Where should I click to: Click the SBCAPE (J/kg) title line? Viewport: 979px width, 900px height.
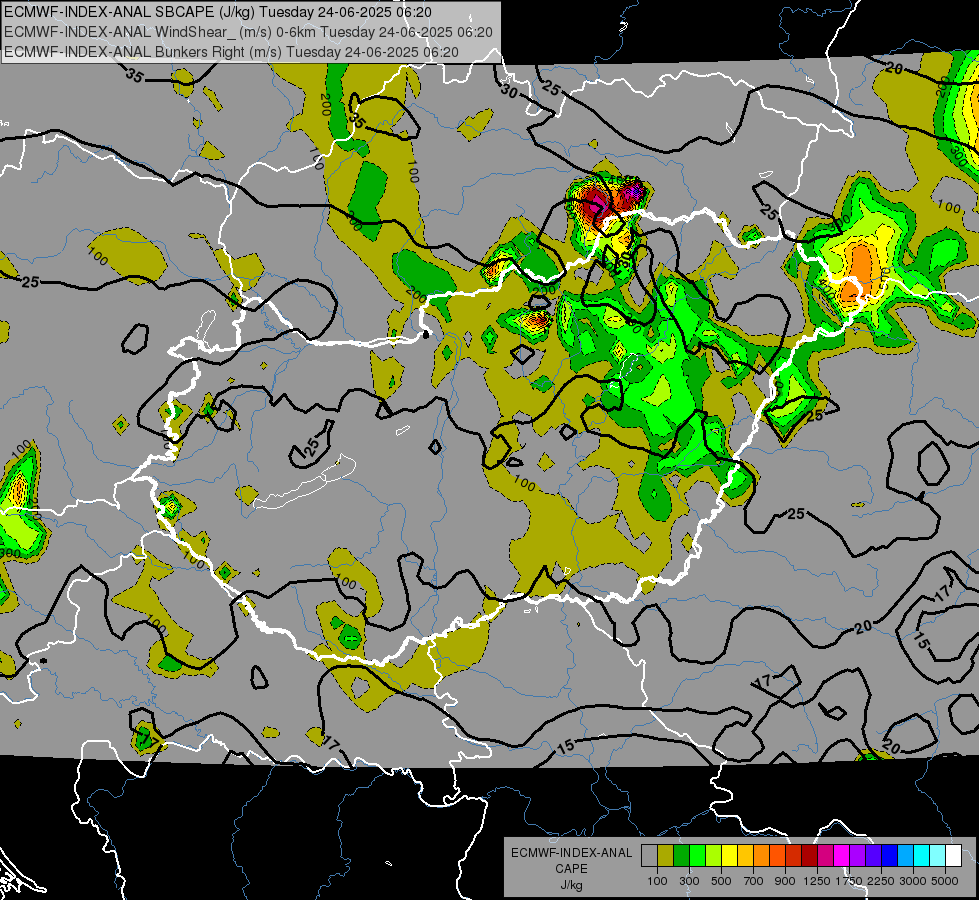tap(217, 12)
